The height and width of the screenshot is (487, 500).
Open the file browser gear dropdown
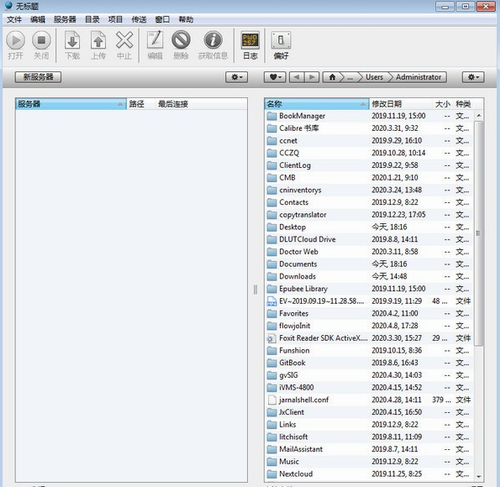coord(473,77)
